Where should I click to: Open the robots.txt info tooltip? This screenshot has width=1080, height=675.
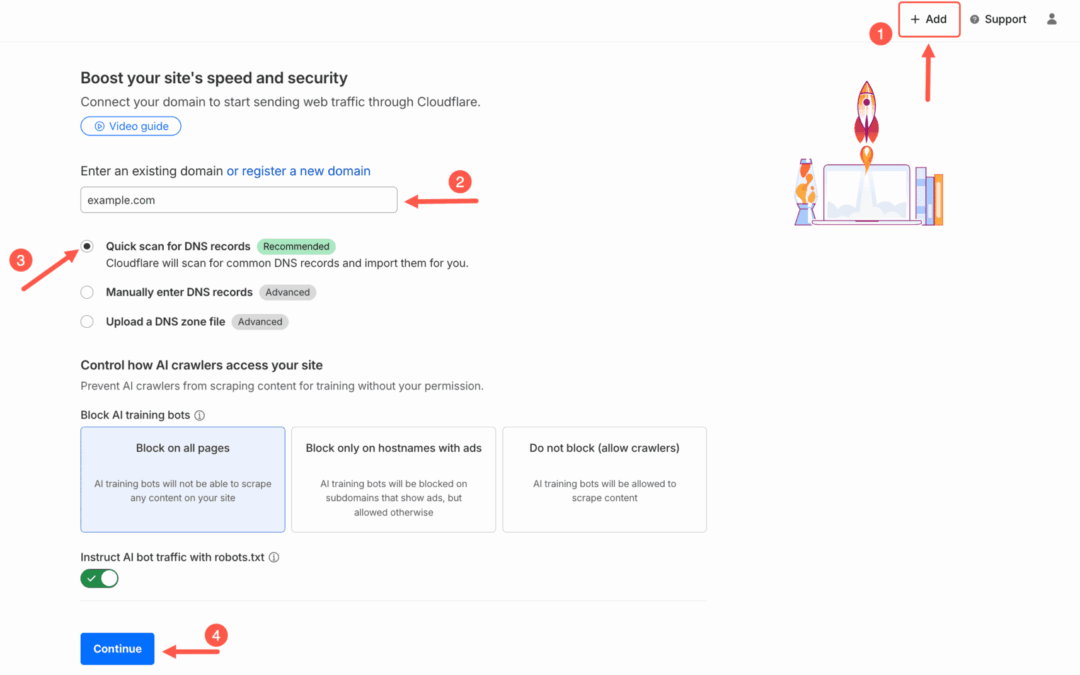click(273, 557)
